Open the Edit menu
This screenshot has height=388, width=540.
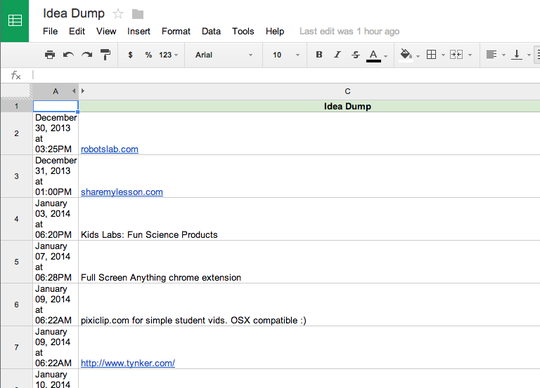click(77, 31)
